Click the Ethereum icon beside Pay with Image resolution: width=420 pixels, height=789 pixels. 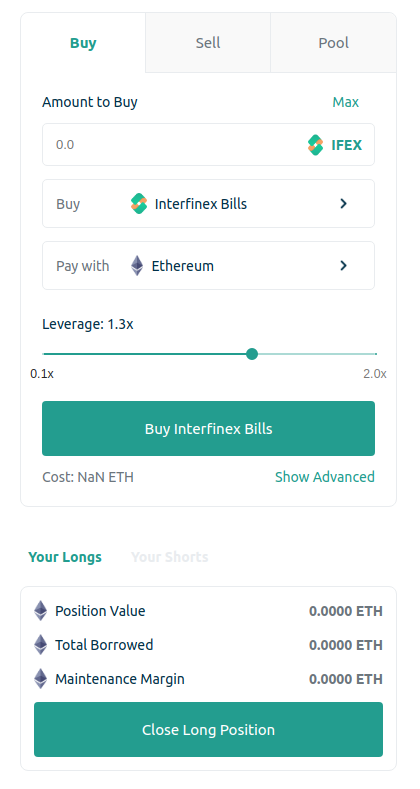[137, 266]
